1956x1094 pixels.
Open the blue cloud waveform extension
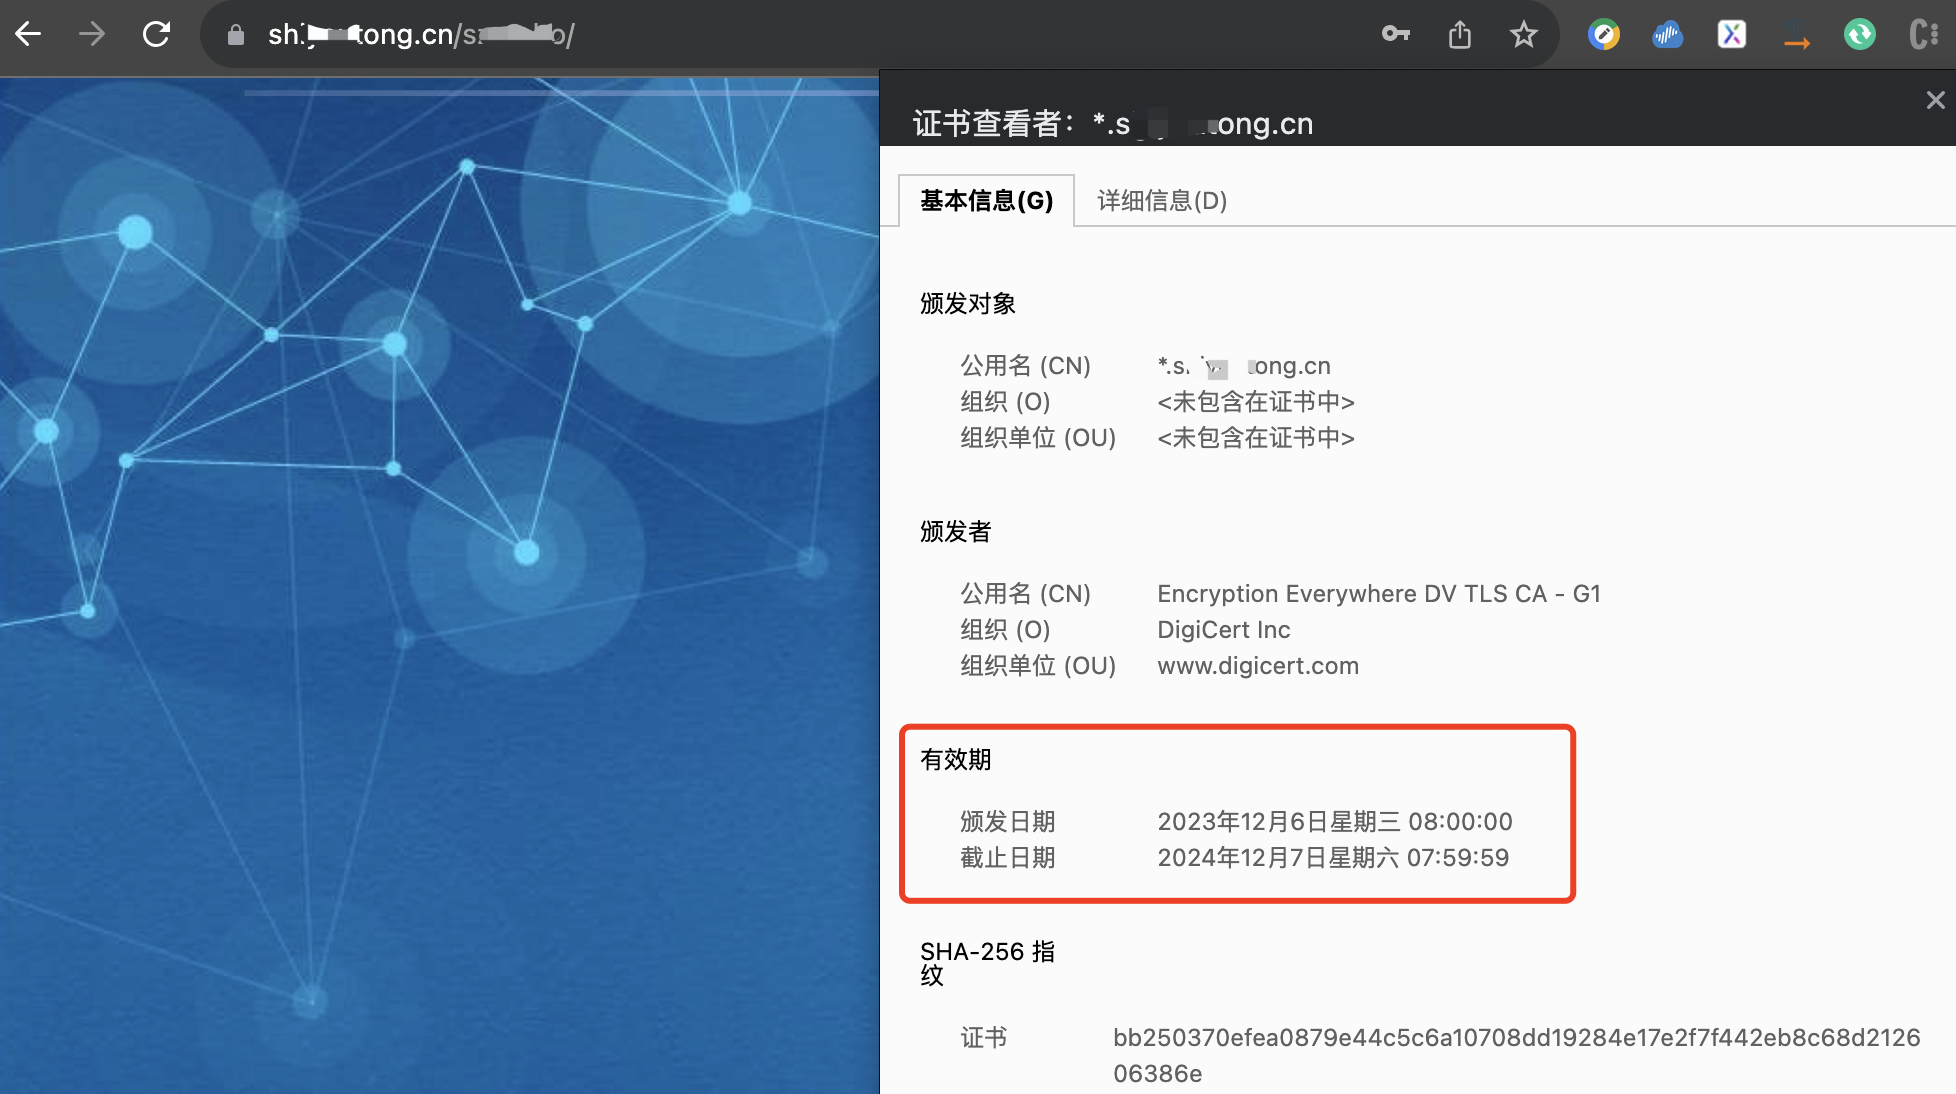point(1667,35)
